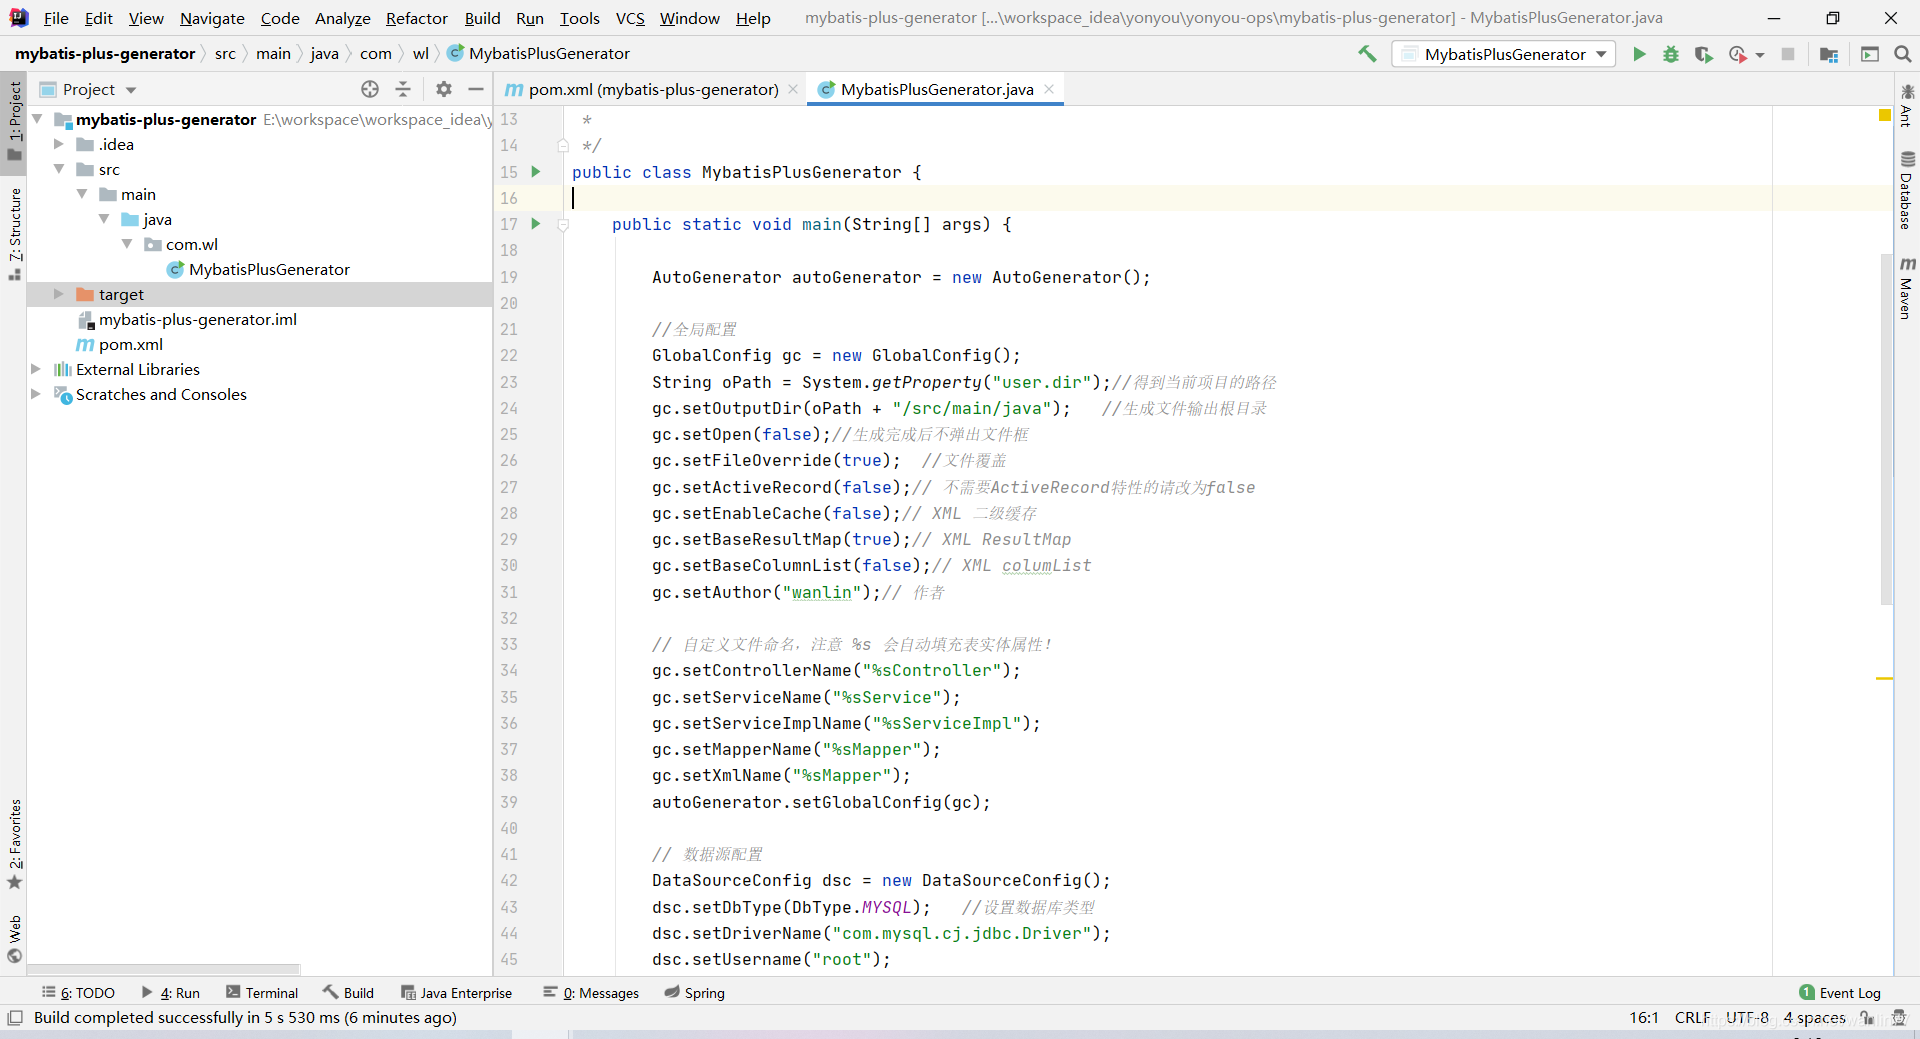This screenshot has height=1039, width=1920.
Task: Collapse the main folder node
Action: 82,194
